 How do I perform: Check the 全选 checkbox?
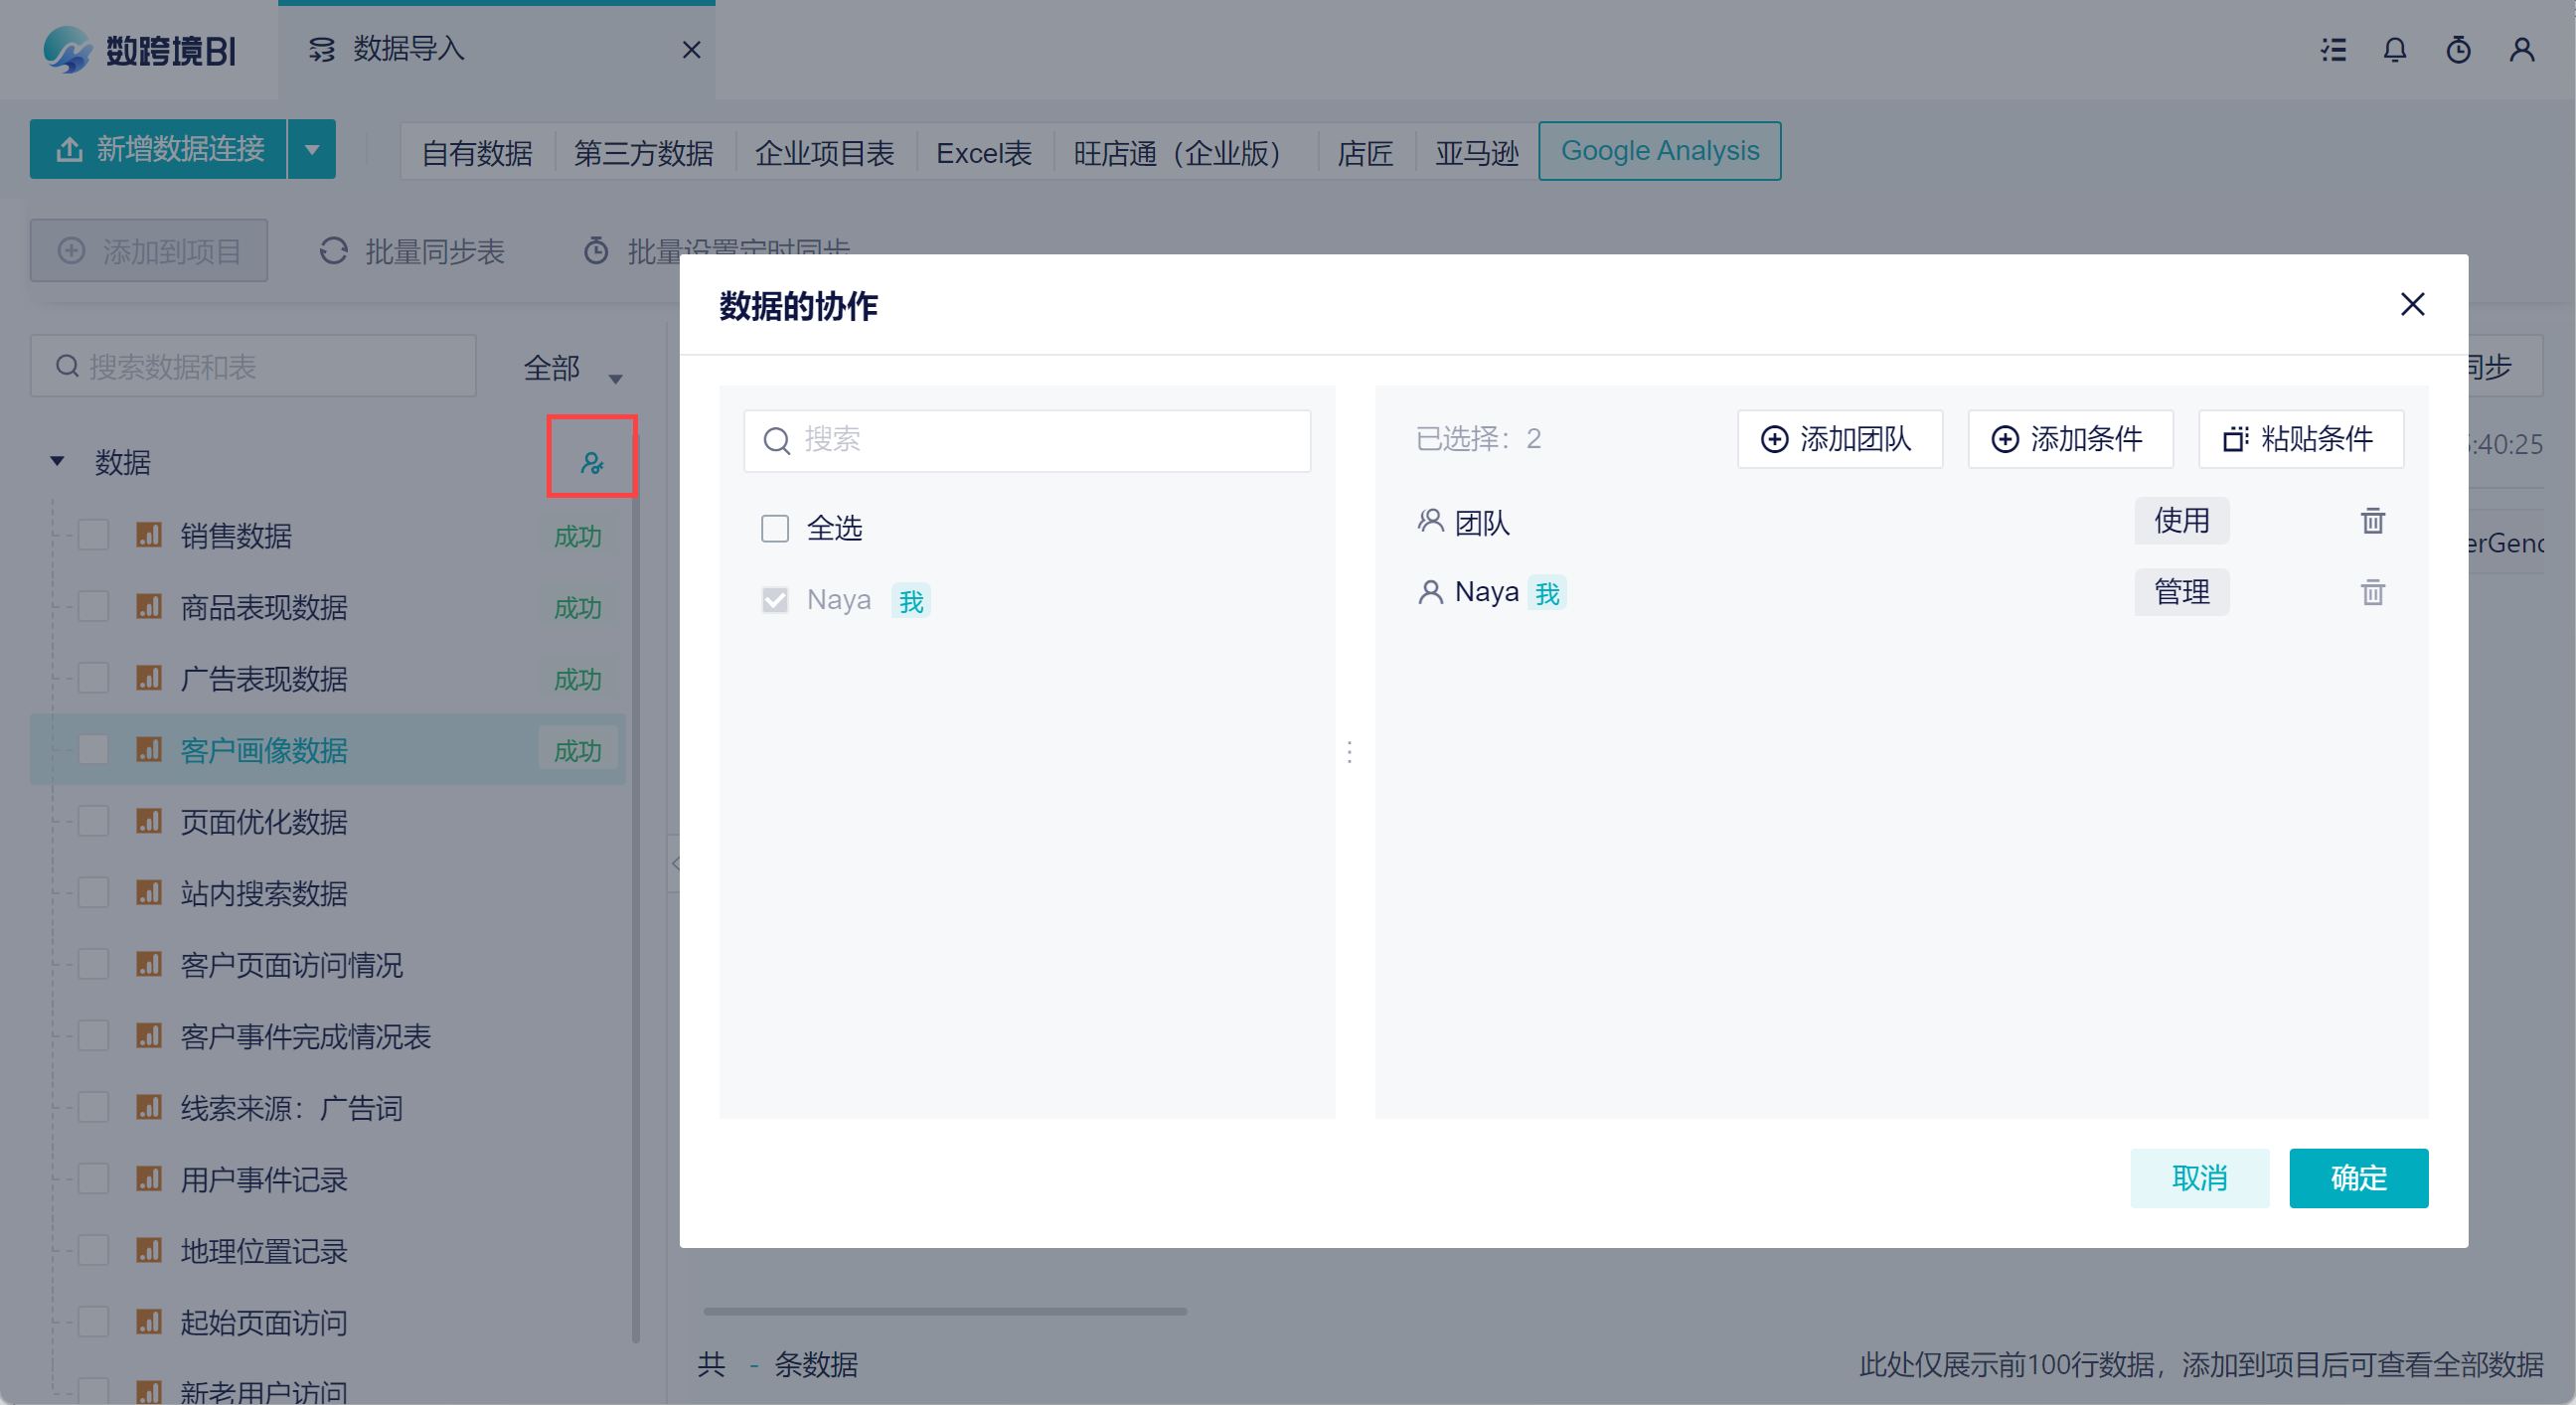(x=775, y=528)
